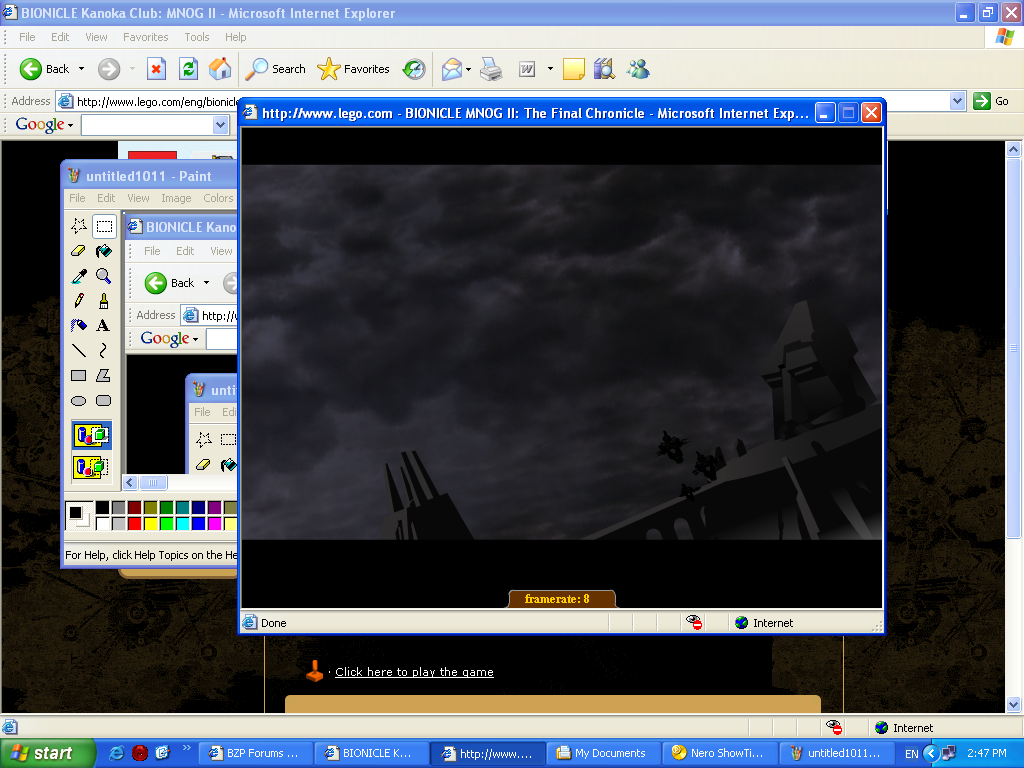
Task: Open the Image menu in Paint
Action: (x=176, y=198)
